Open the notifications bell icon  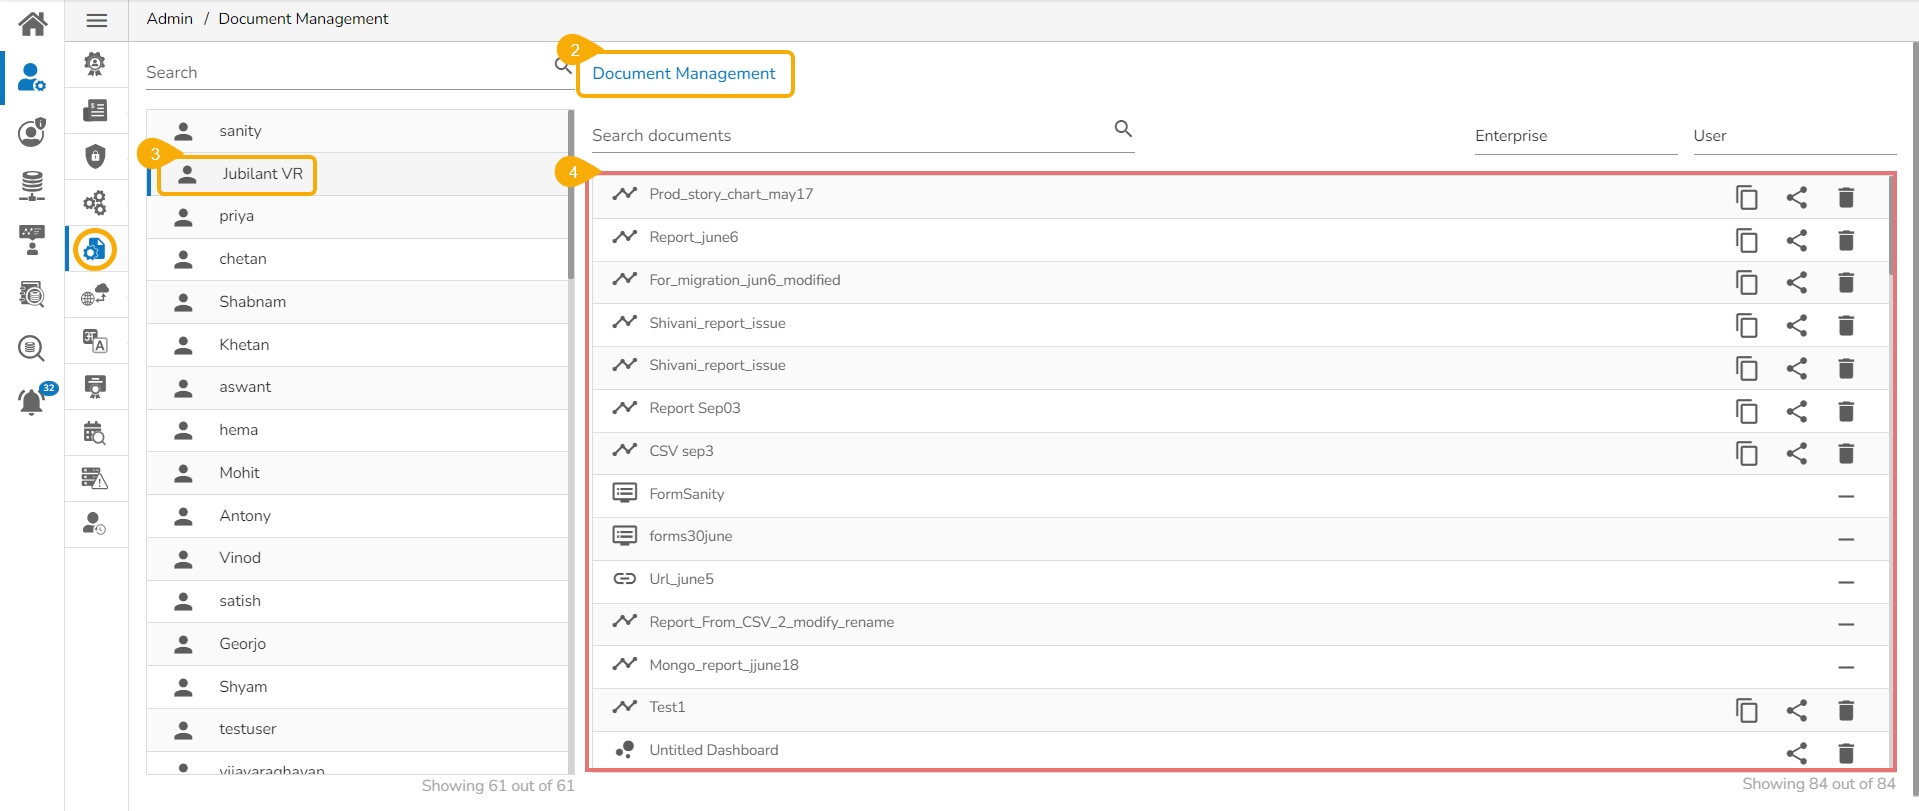point(32,401)
